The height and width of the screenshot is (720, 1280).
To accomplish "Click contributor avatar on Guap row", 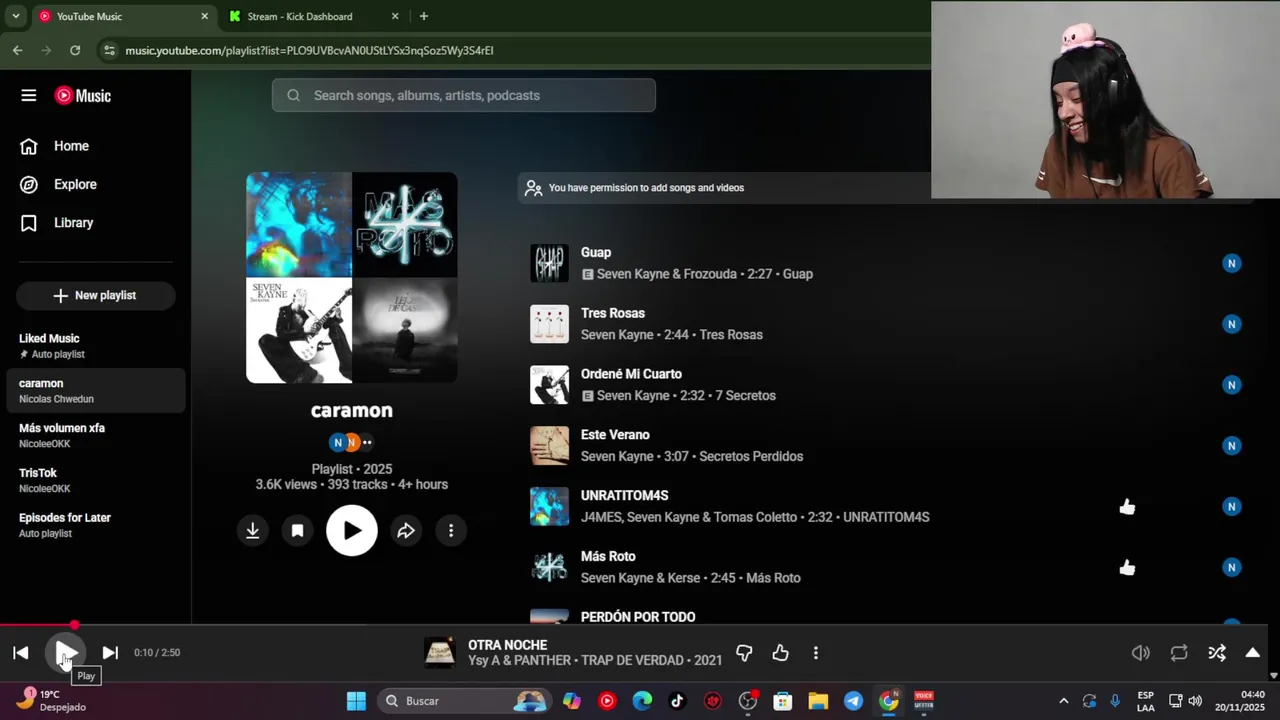I will click(1232, 263).
